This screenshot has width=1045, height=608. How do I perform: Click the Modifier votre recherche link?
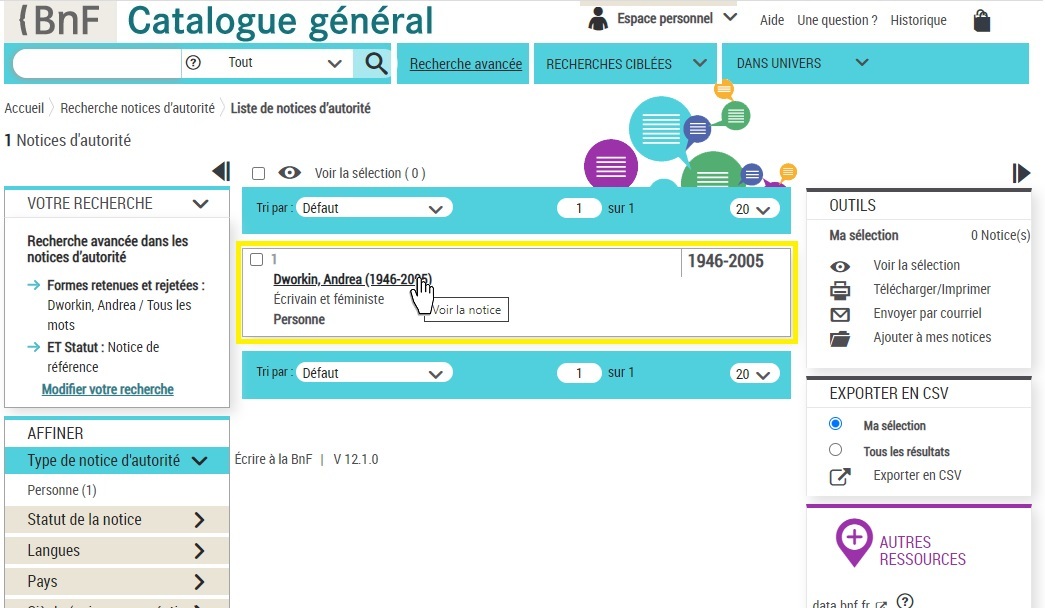point(108,389)
